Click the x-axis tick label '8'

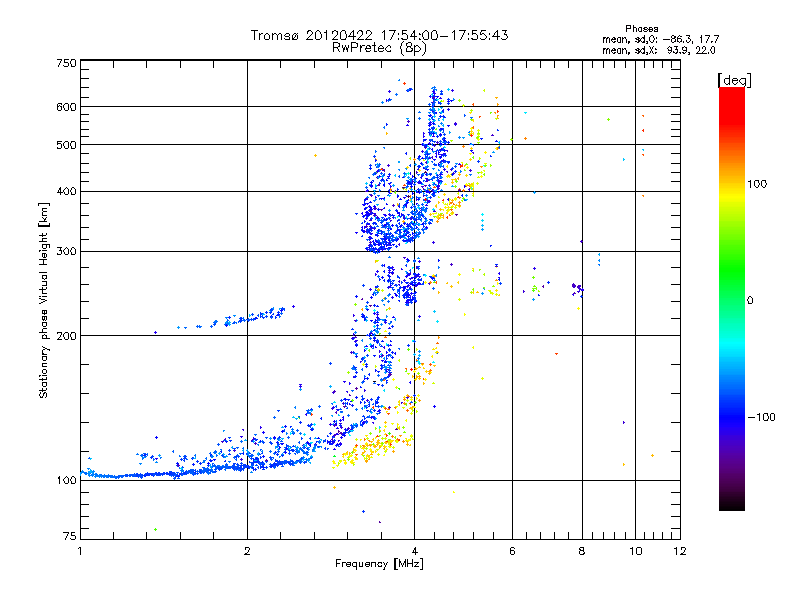click(x=582, y=551)
